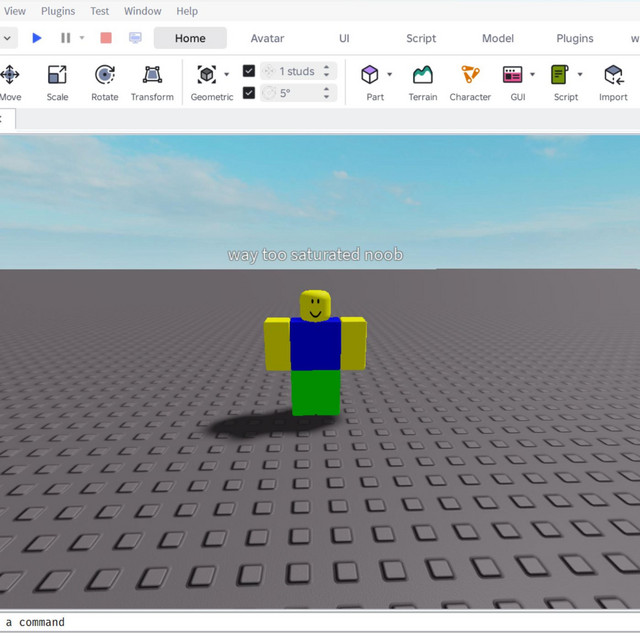
Task: Expand the Script tool dropdown arrow
Action: (580, 74)
